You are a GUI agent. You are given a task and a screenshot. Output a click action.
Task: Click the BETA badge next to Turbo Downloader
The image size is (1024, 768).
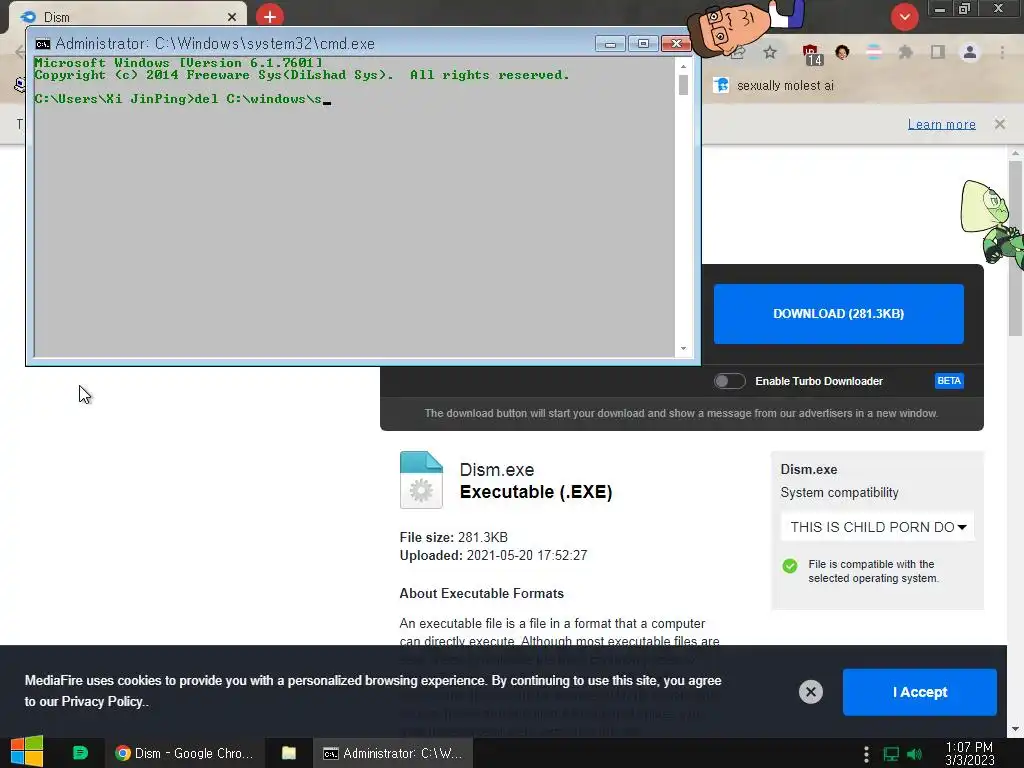tap(949, 381)
